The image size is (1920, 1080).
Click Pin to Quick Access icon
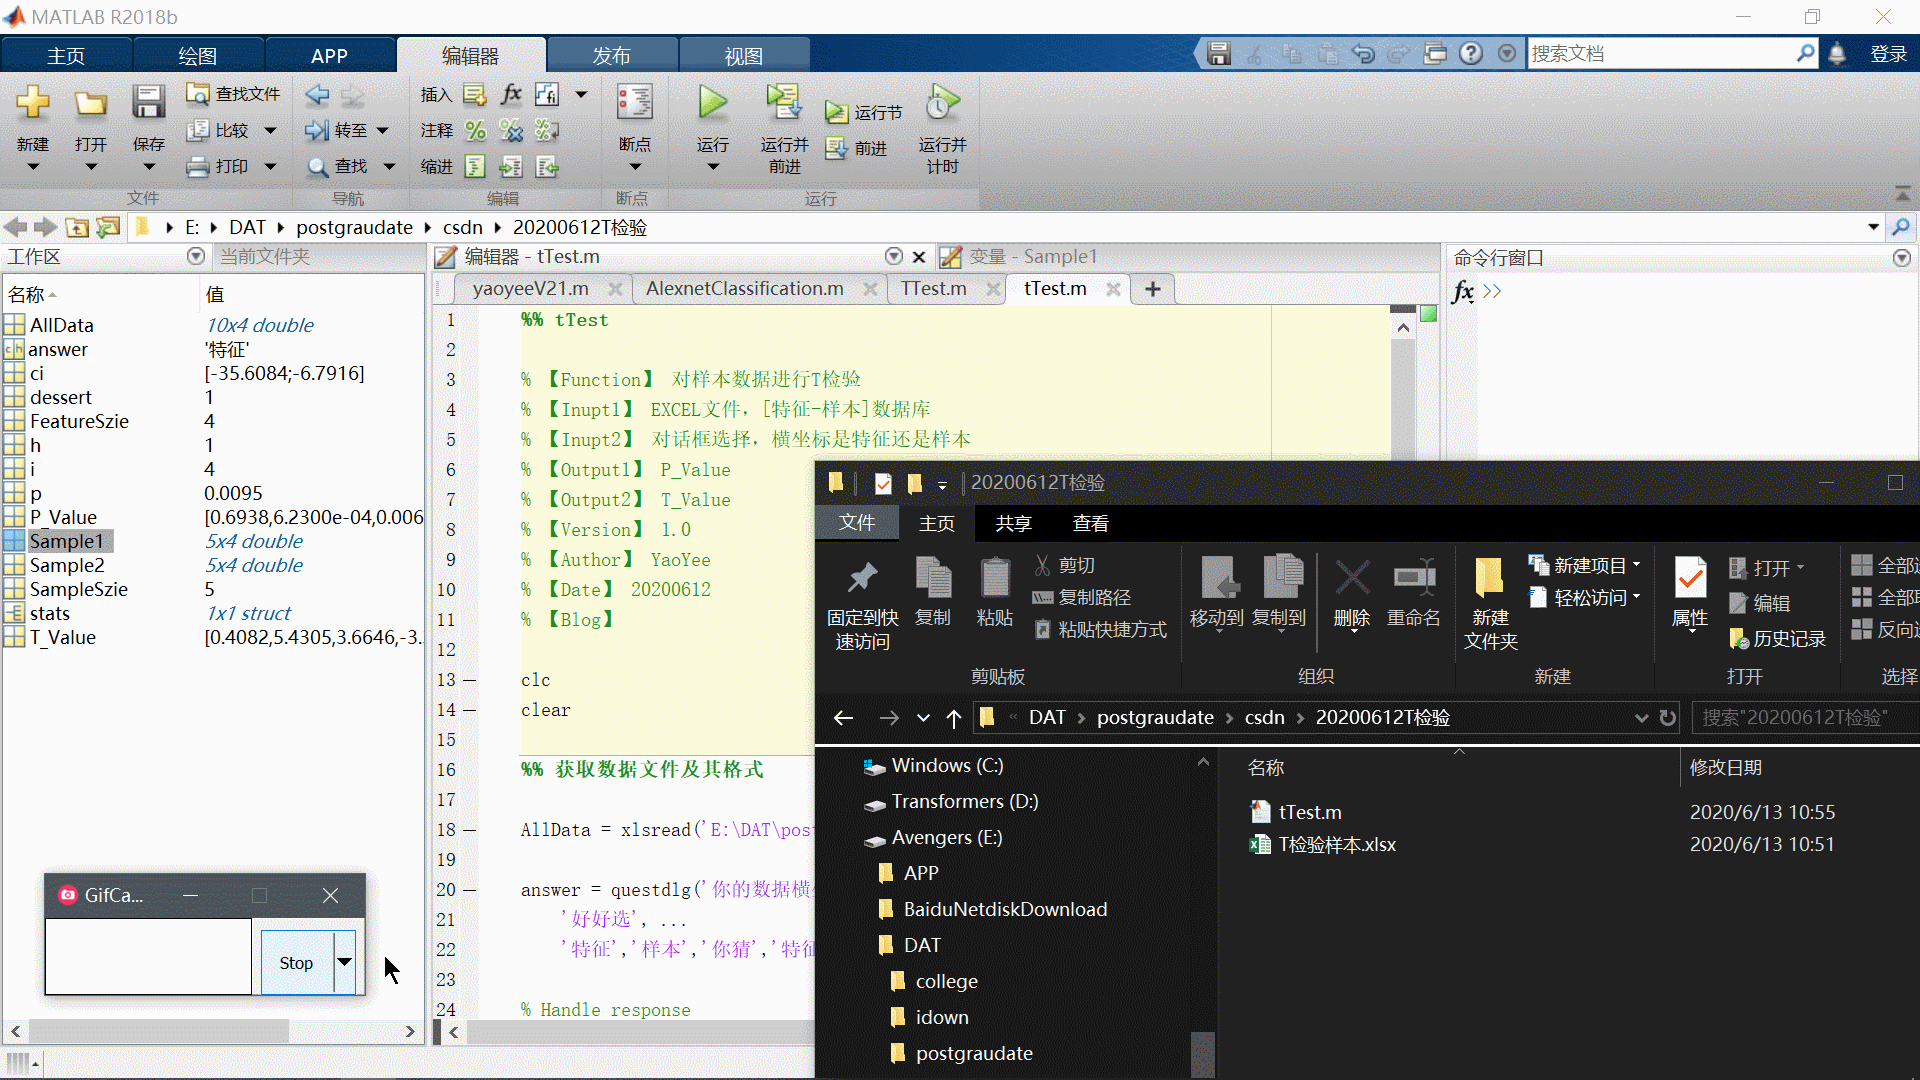pyautogui.click(x=862, y=578)
